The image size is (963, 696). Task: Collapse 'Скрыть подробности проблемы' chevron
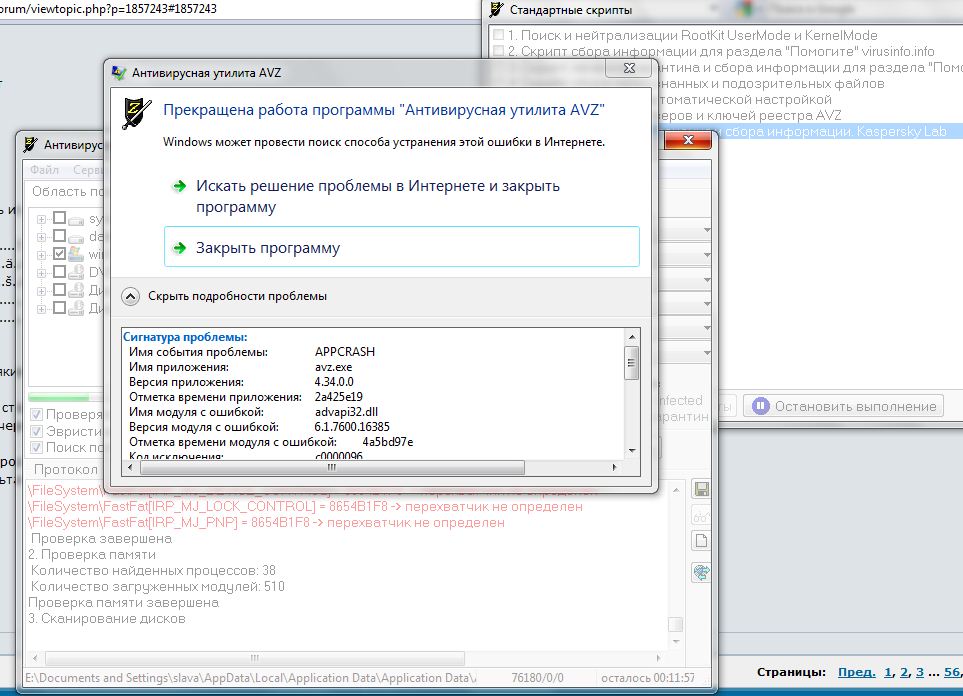pos(130,297)
